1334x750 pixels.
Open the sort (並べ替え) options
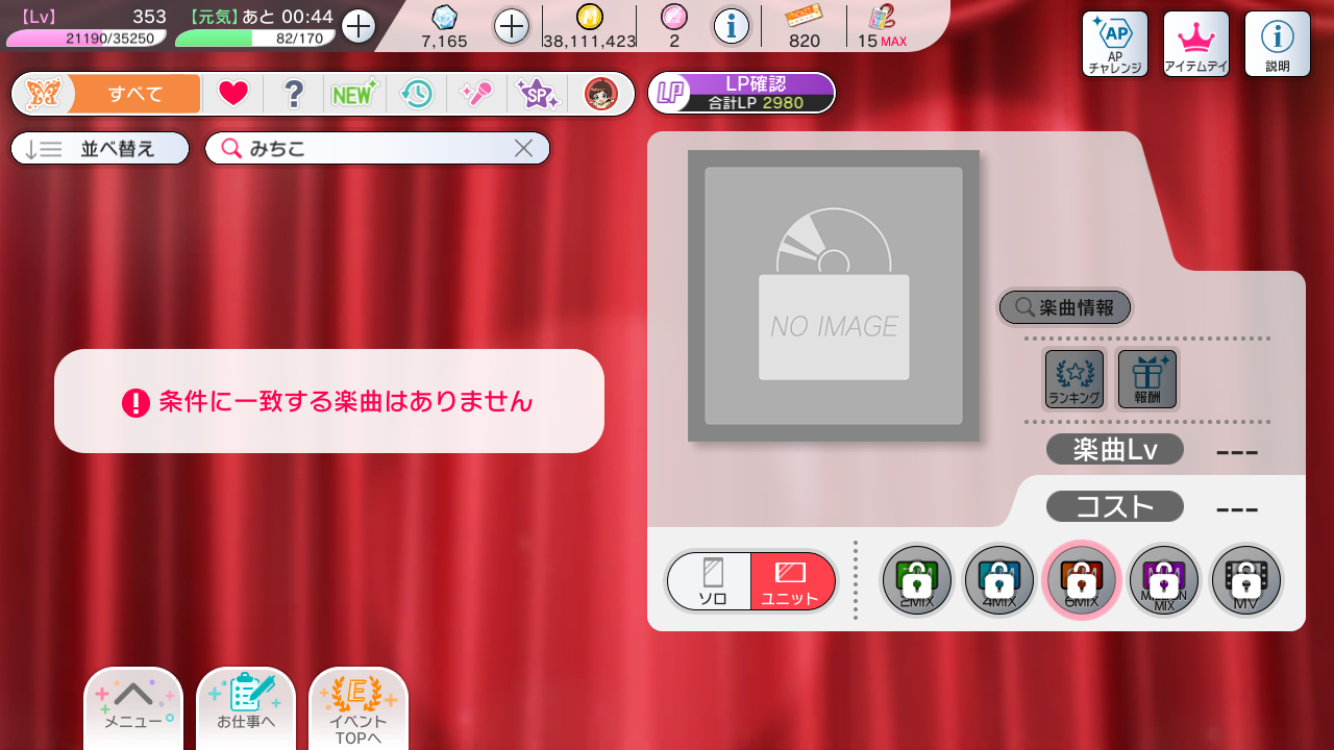click(100, 149)
